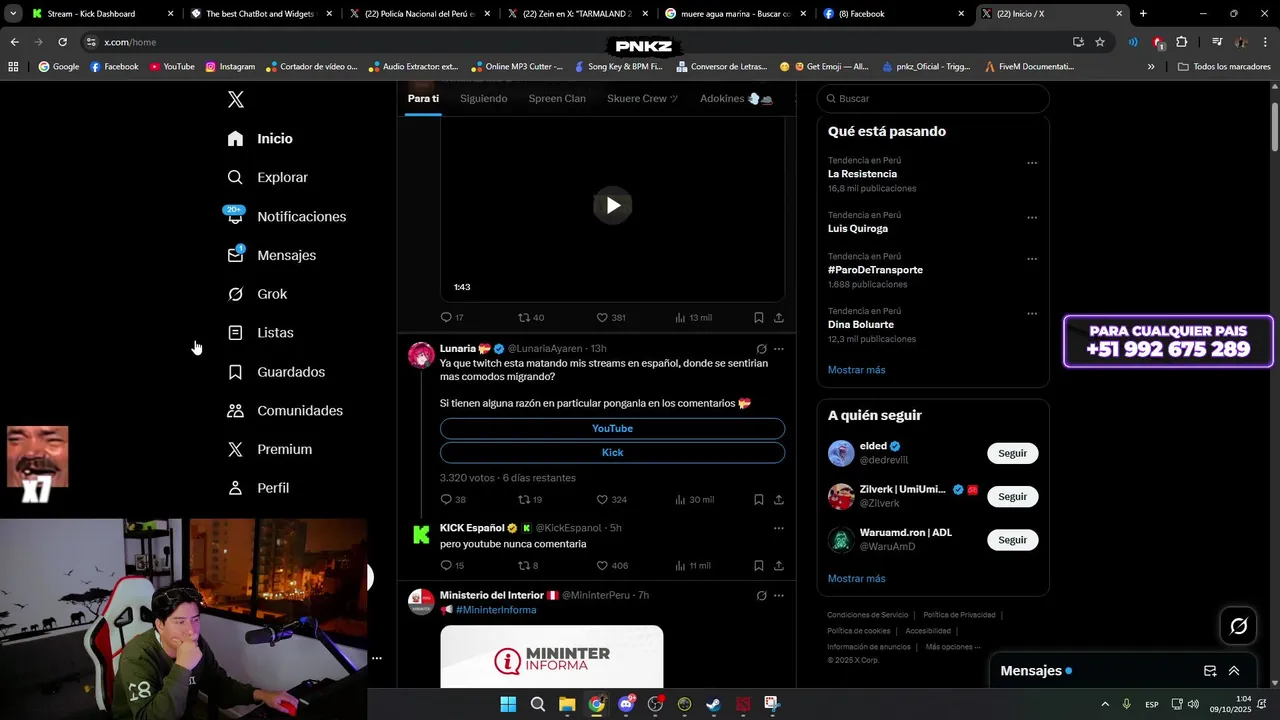Repost Lunaria's post with 19 reposts
Image resolution: width=1280 pixels, height=720 pixels.
(x=530, y=500)
